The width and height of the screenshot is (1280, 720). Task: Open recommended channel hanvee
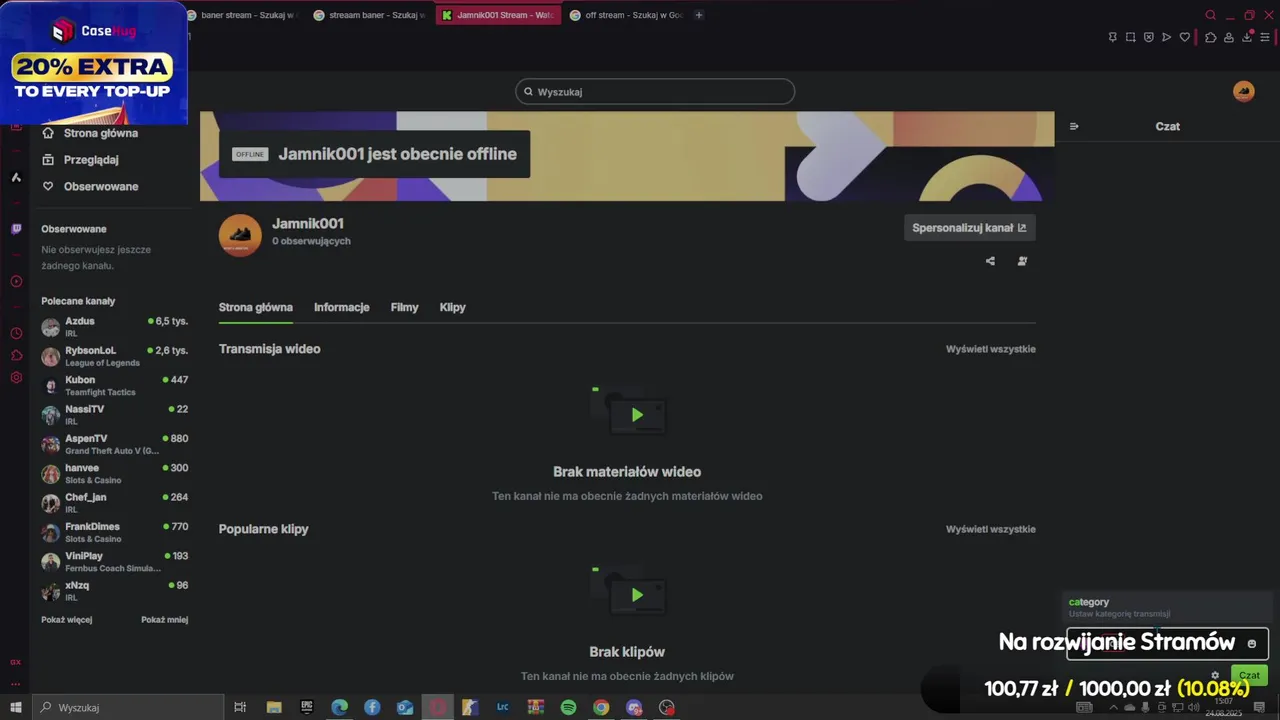click(x=114, y=473)
